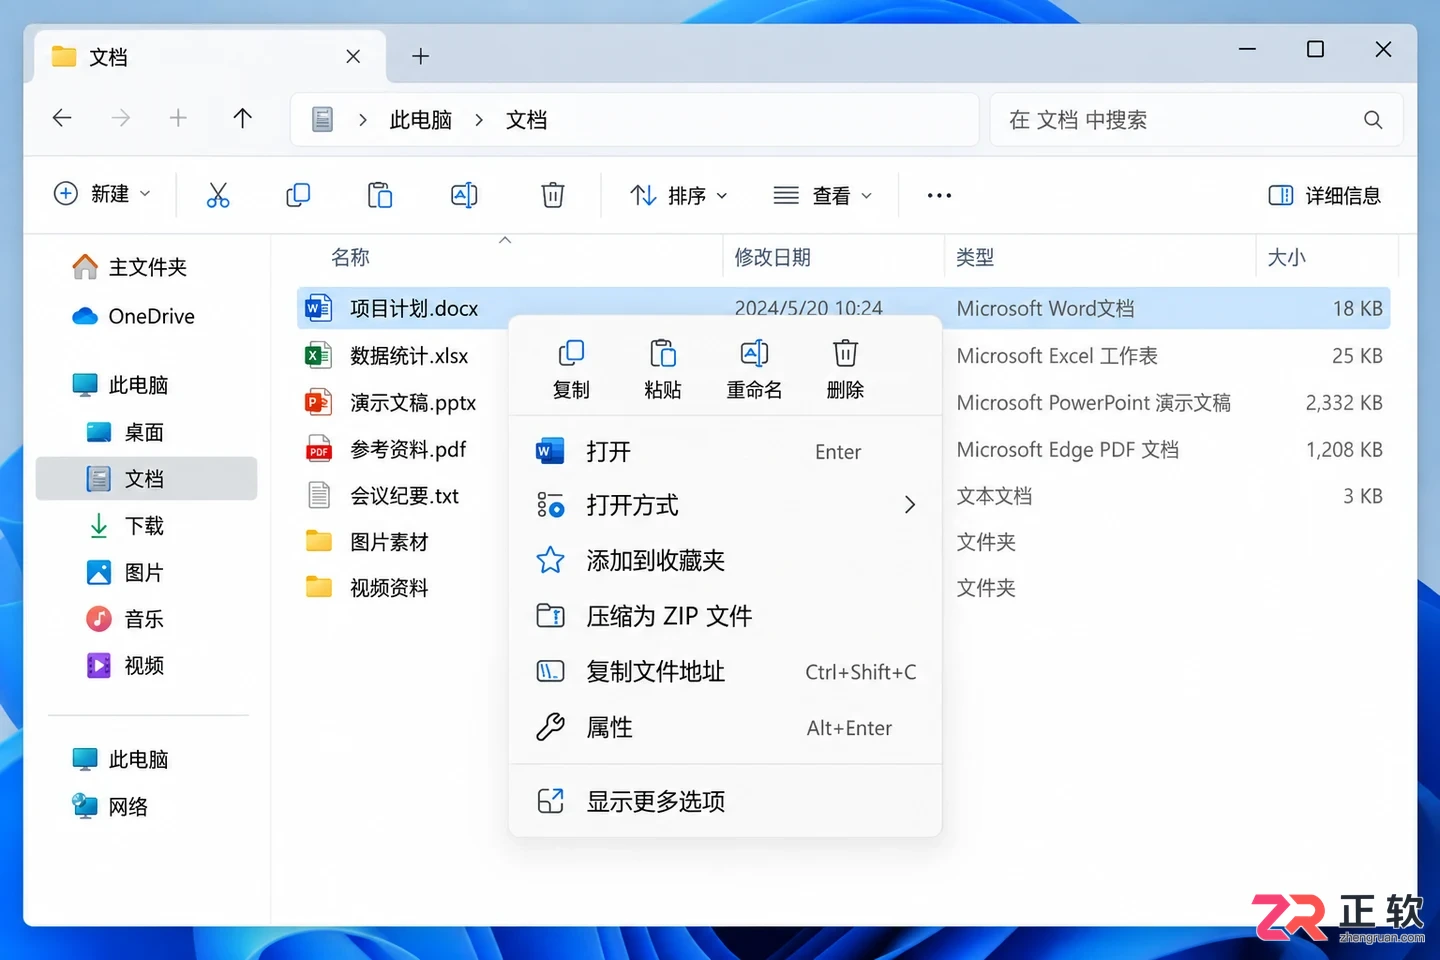1440x960 pixels.
Task: Click the Copy icon in the toolbar
Action: coord(298,195)
